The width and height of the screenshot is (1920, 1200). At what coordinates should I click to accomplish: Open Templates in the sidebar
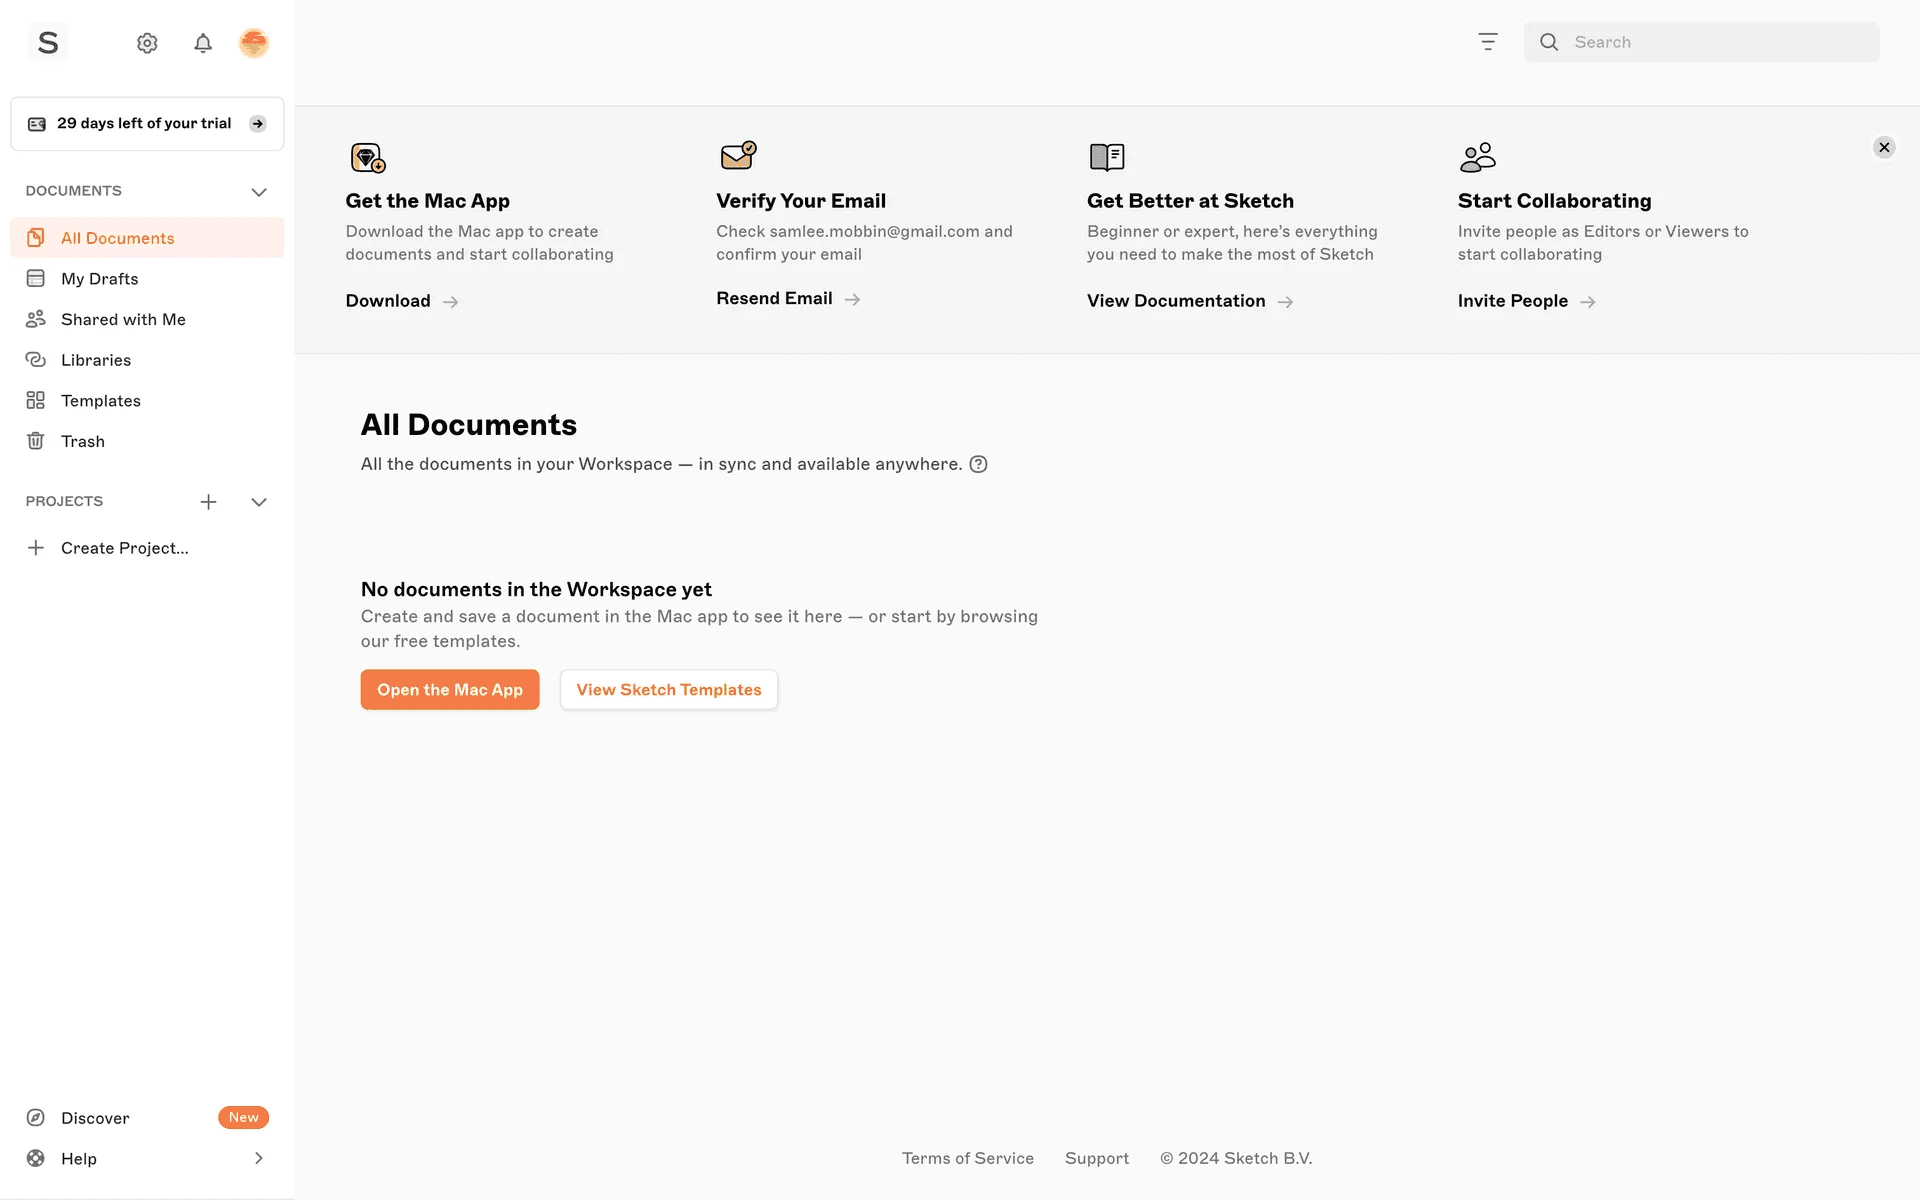101,401
